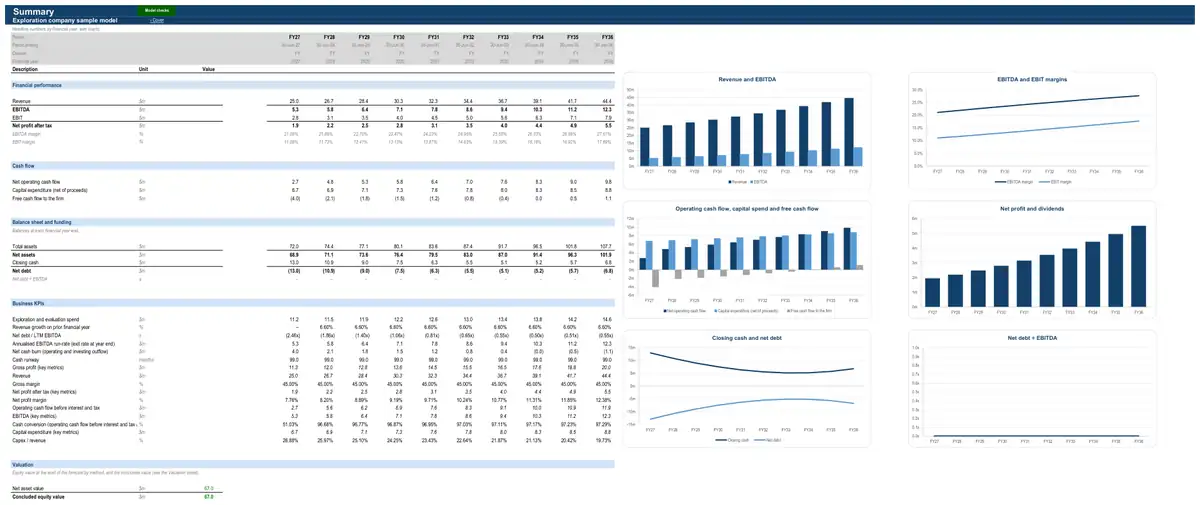Screen dimensions: 1200x505
Task: Select the Capex / revenue KPI label
Action: coord(28,439)
